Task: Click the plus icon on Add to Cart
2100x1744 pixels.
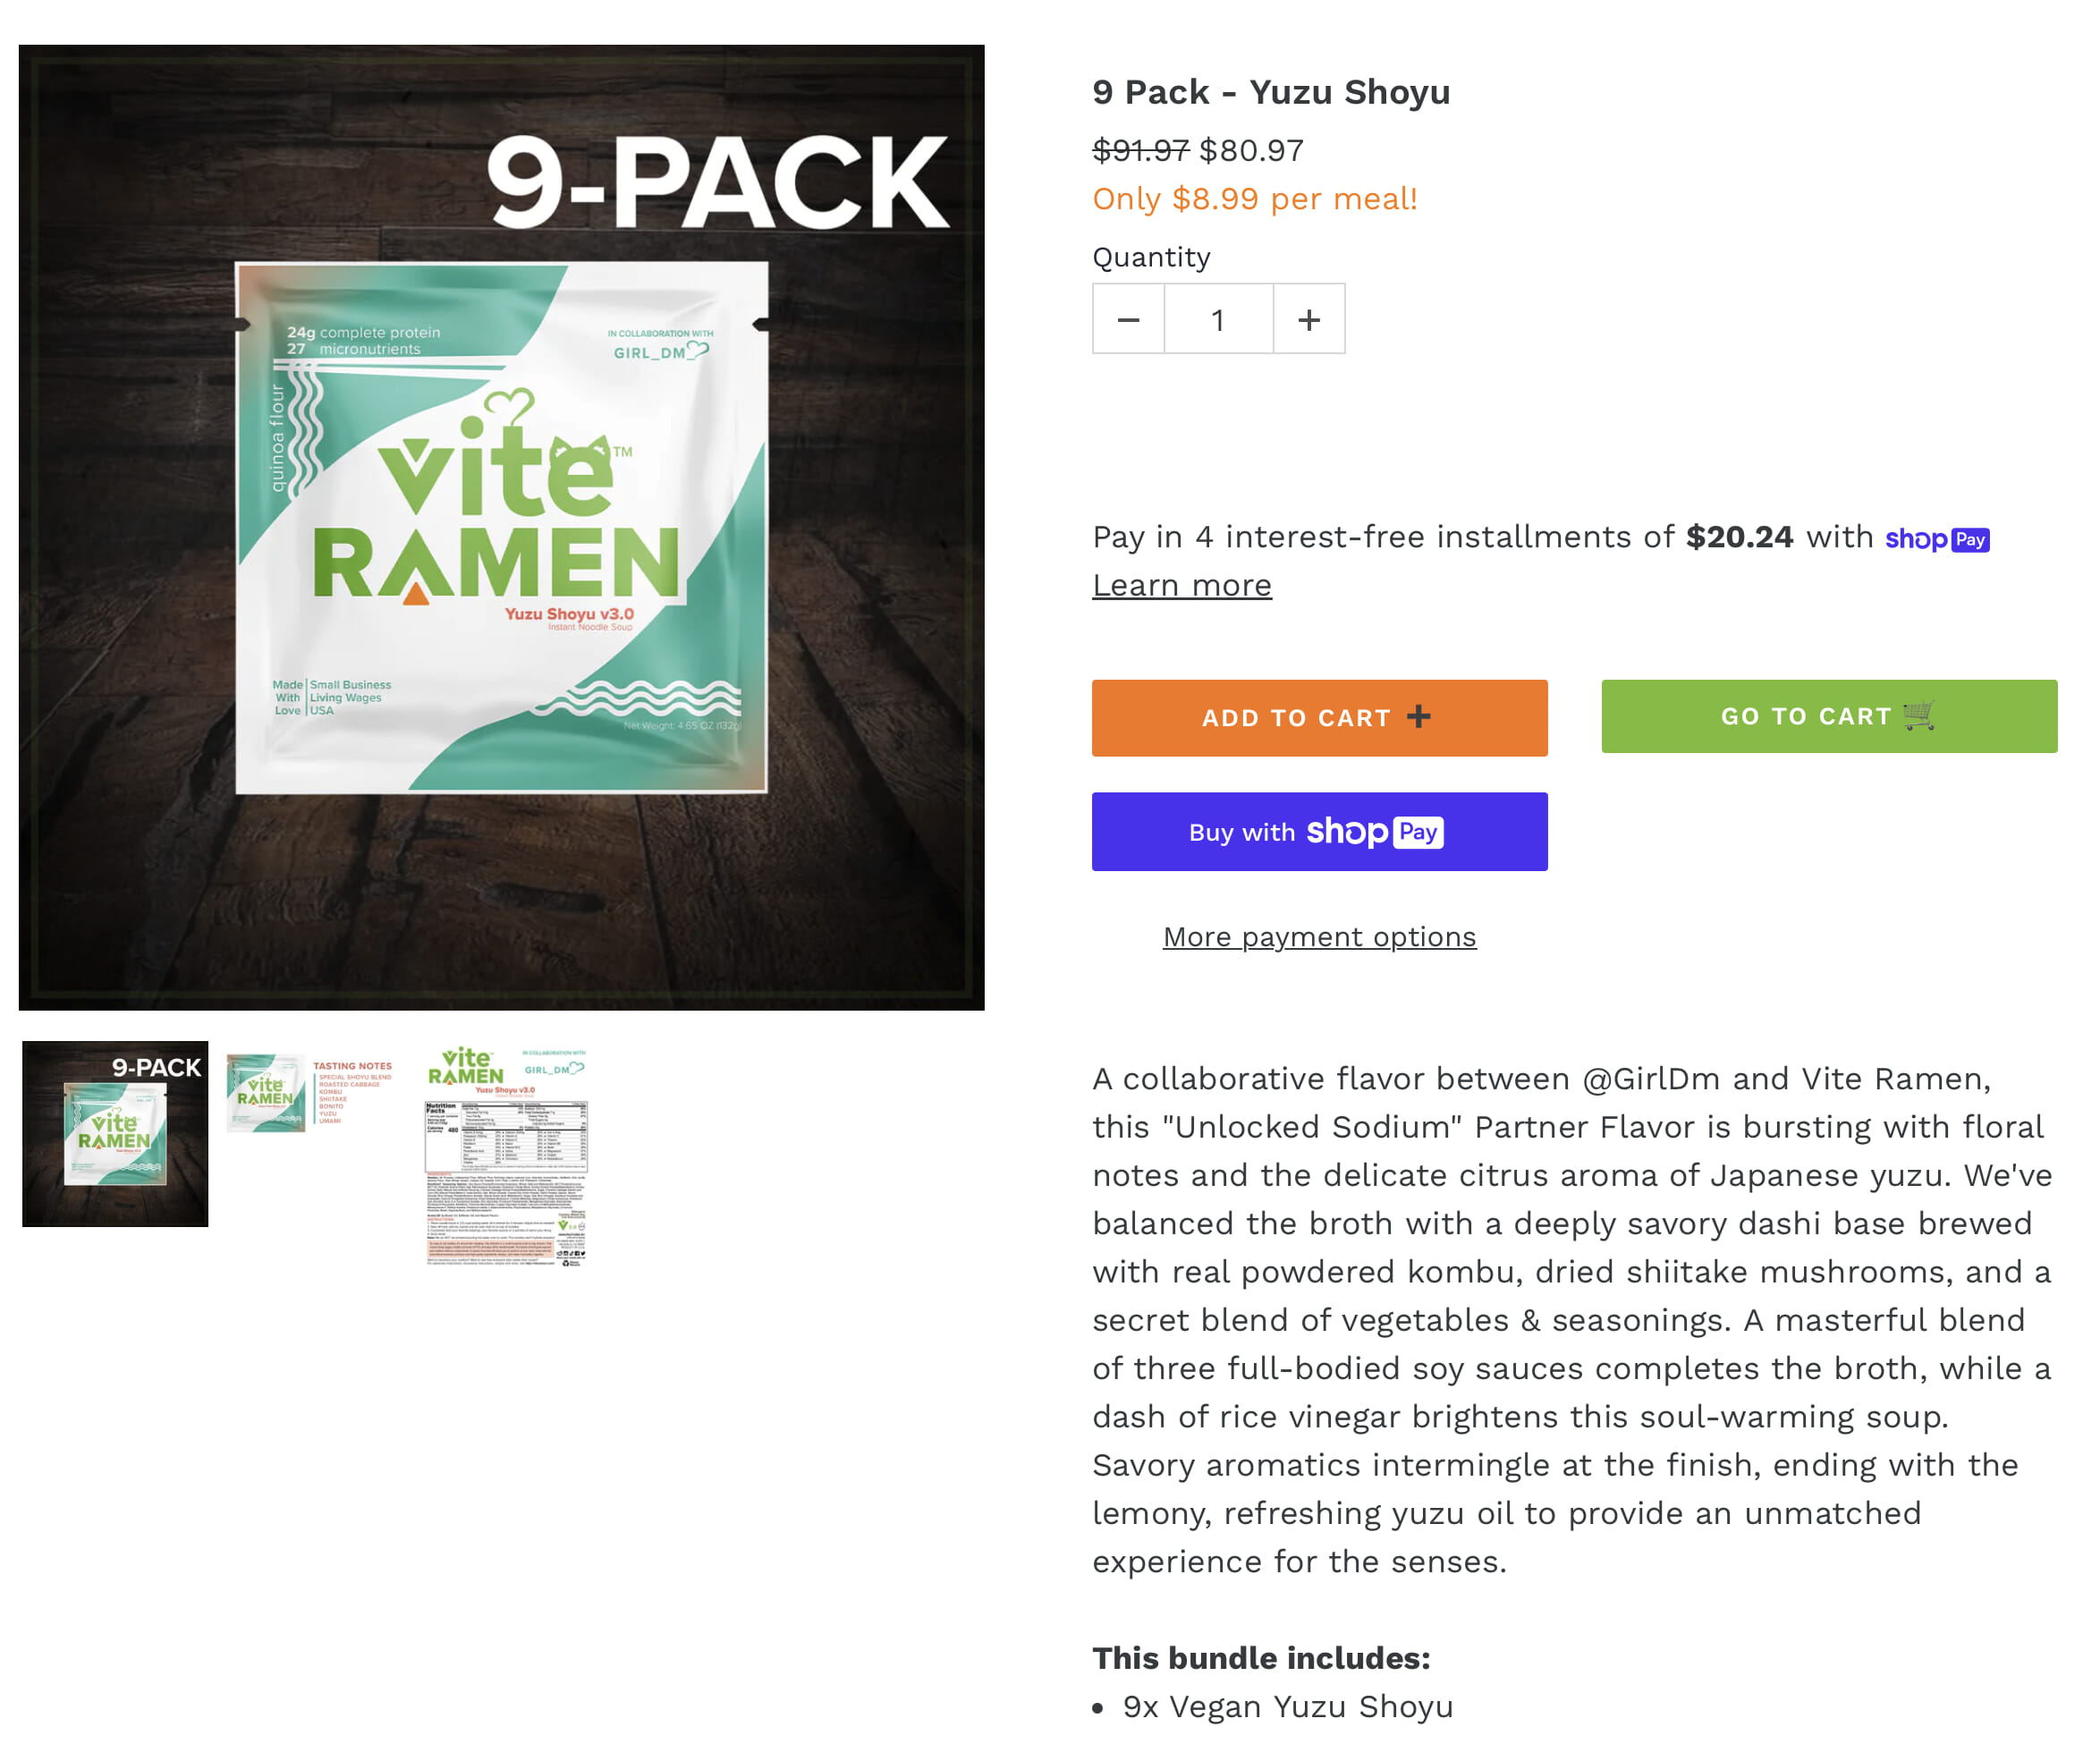Action: pyautogui.click(x=1419, y=716)
